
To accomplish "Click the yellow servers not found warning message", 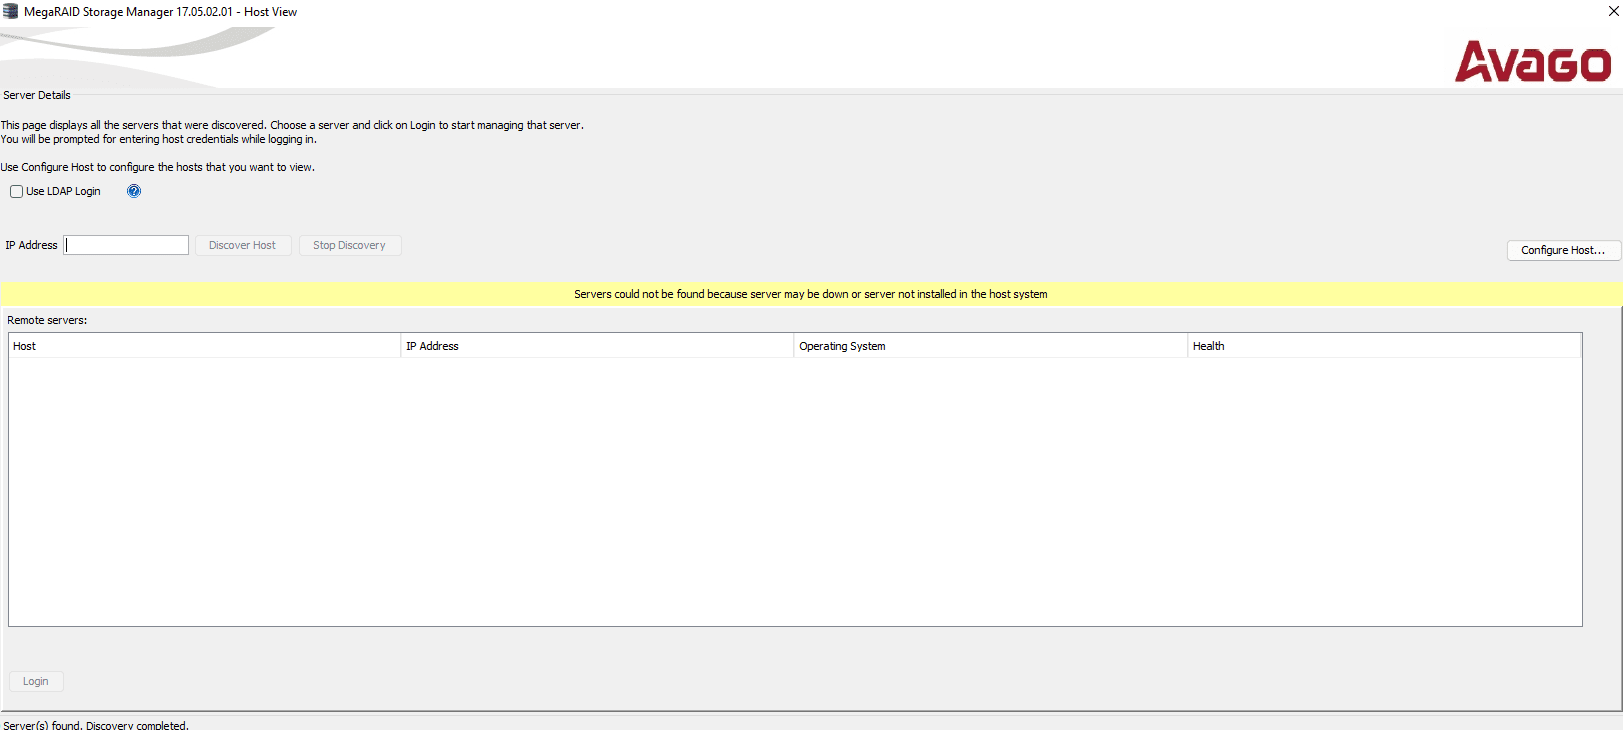I will 811,294.
